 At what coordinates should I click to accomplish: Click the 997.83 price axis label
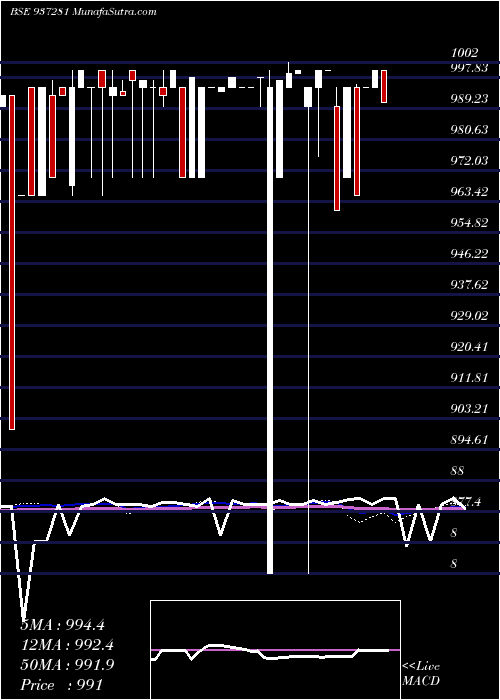click(470, 67)
